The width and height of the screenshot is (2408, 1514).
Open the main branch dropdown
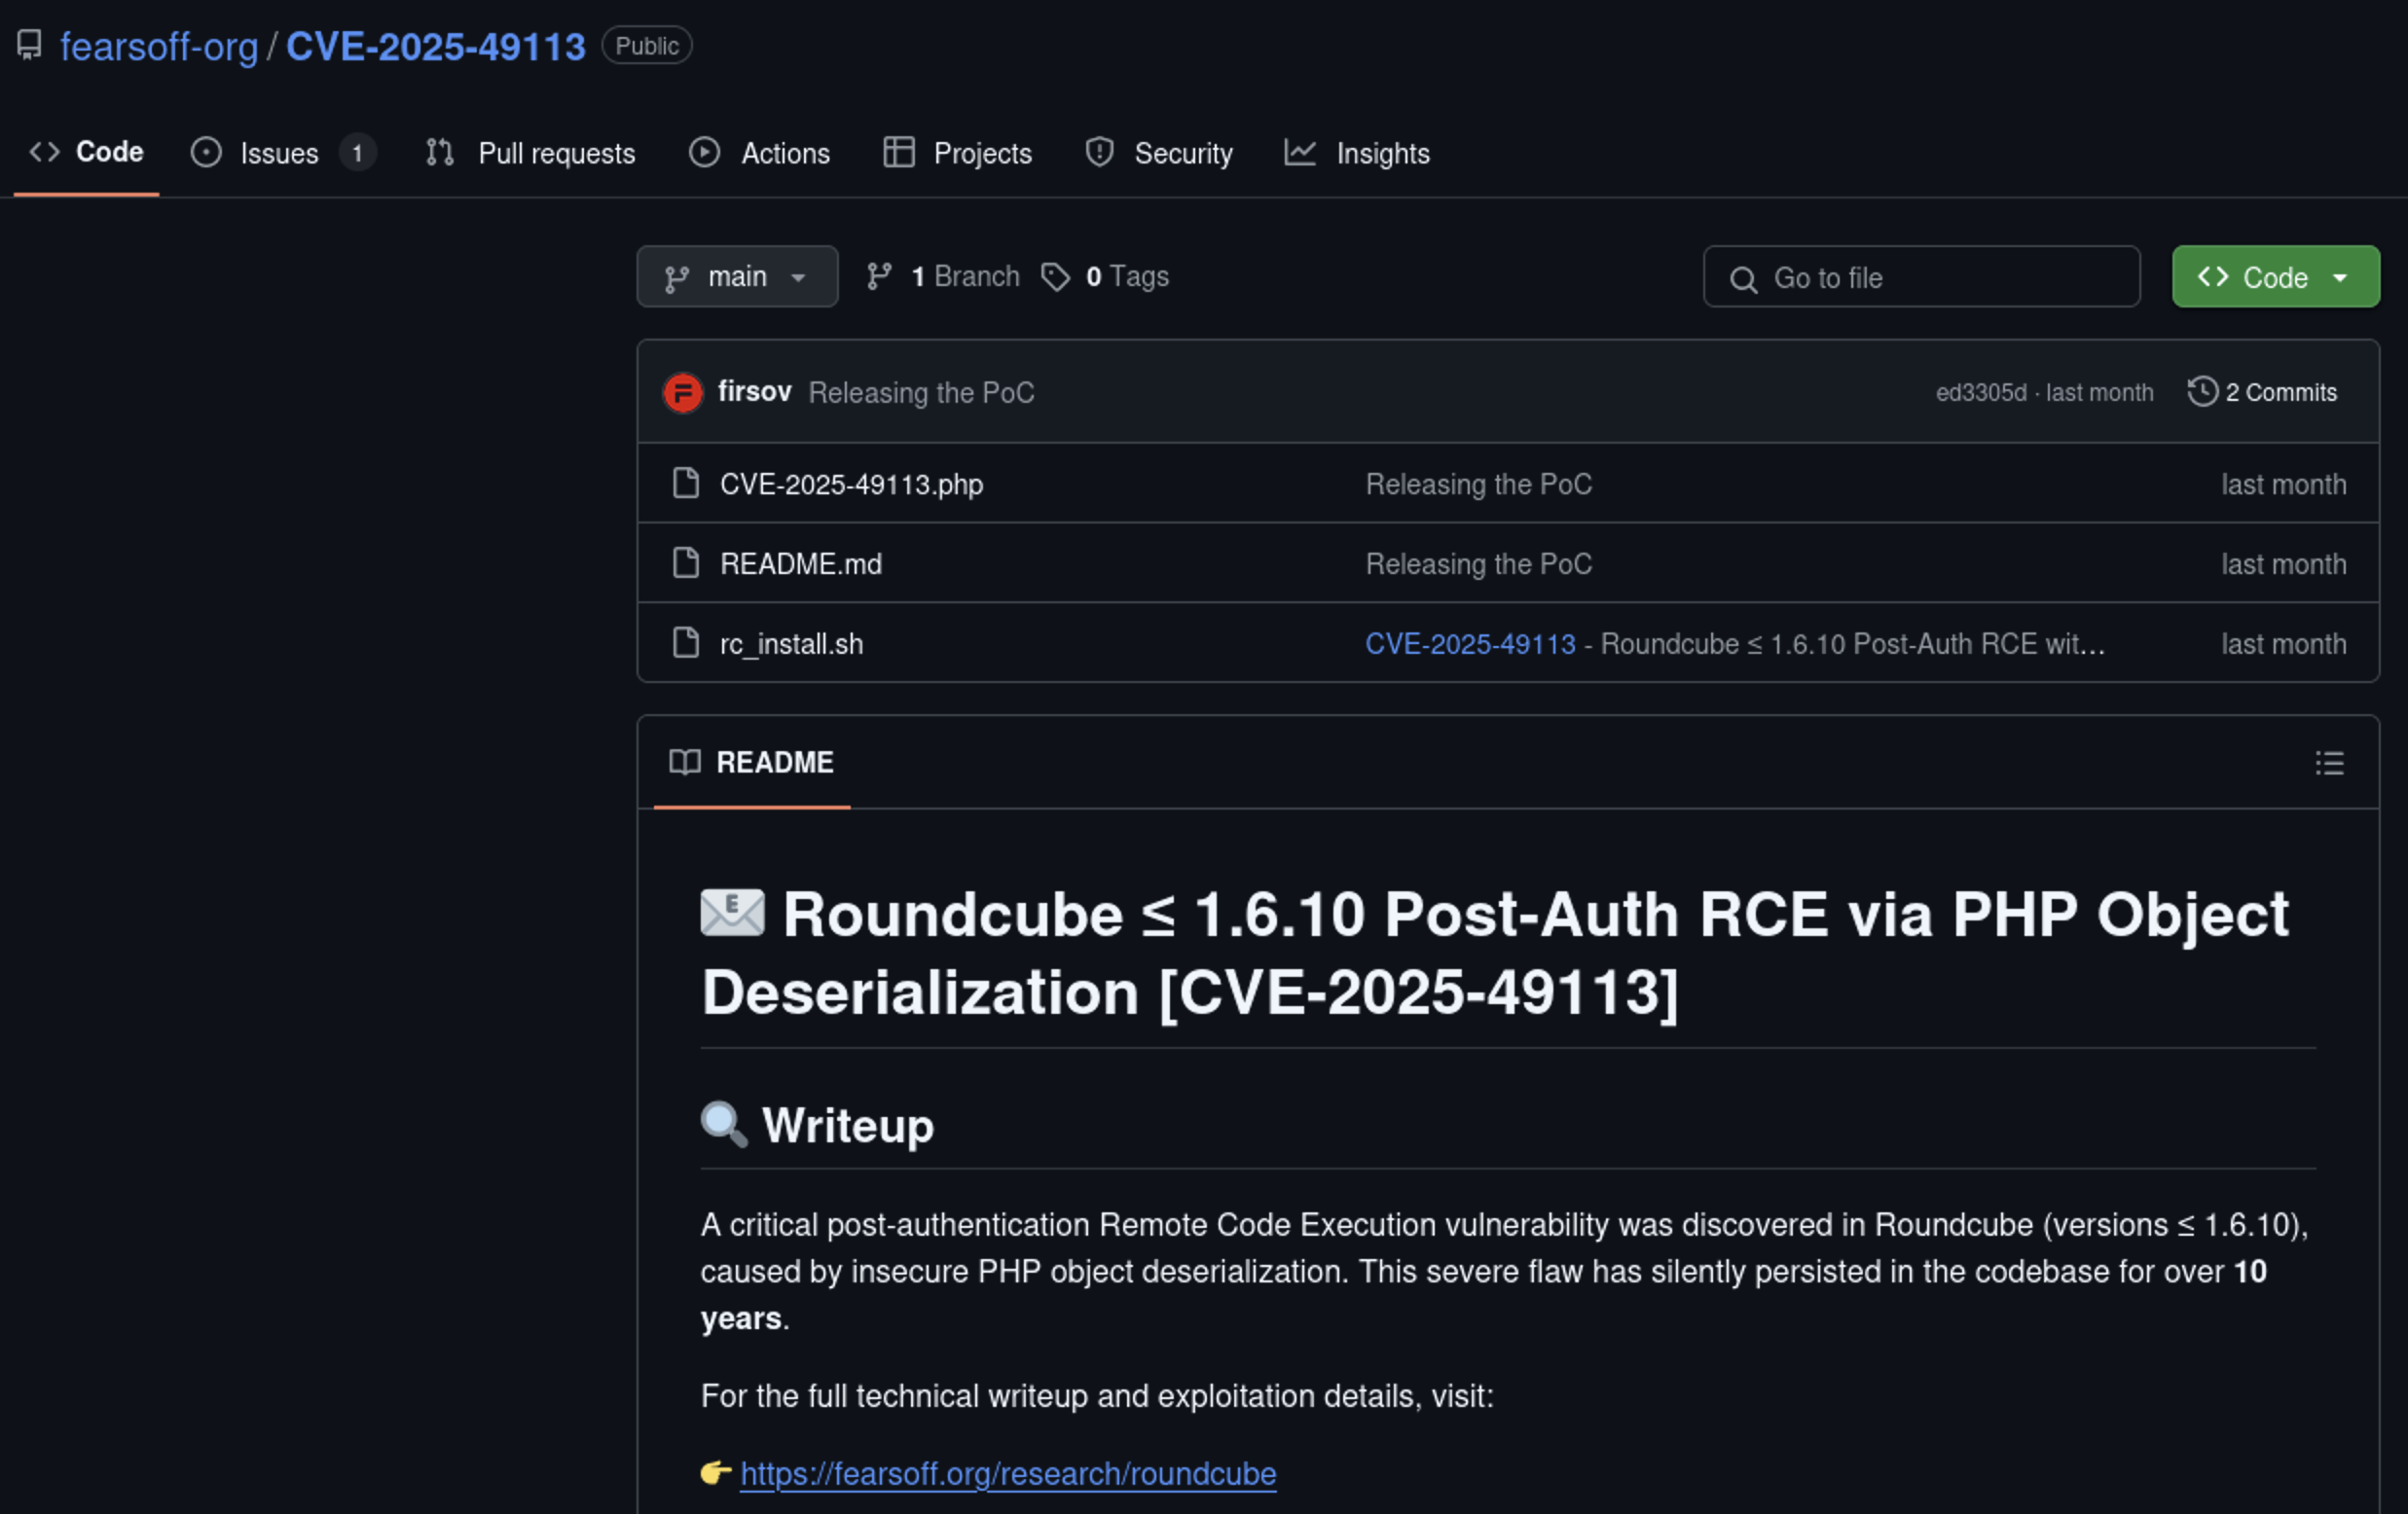[737, 276]
